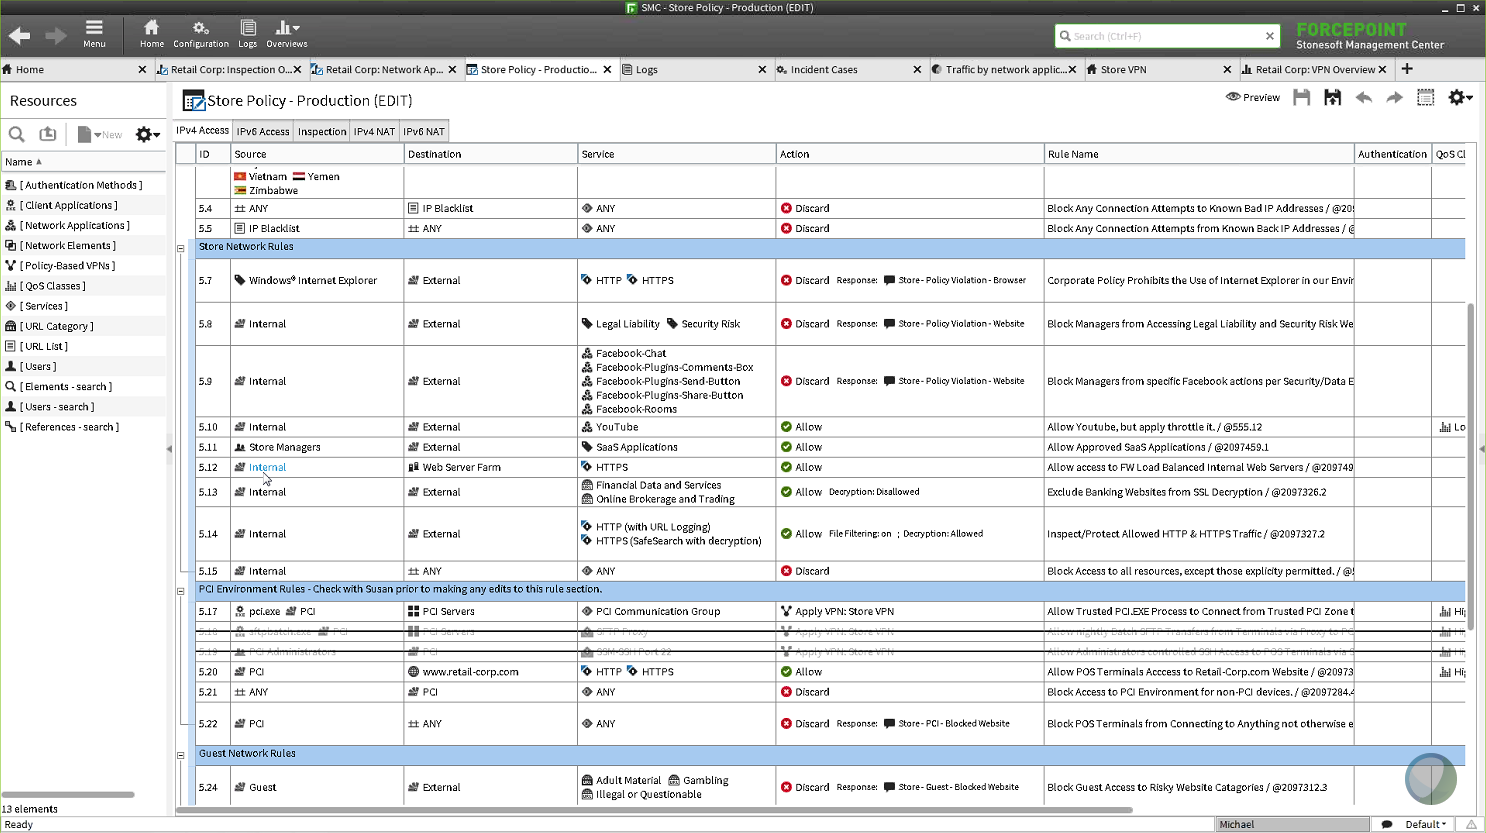Sort resources by Name column

tap(83, 162)
